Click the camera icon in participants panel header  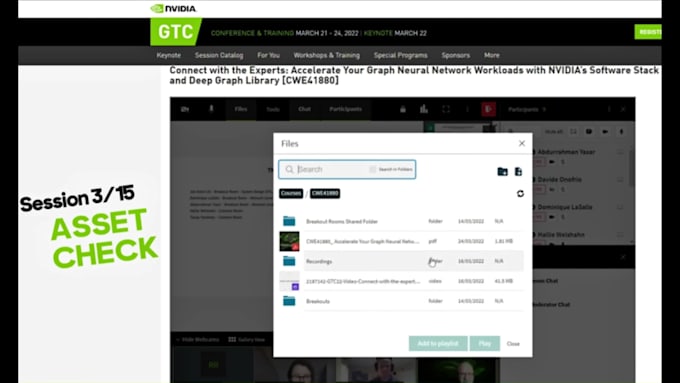(x=605, y=131)
